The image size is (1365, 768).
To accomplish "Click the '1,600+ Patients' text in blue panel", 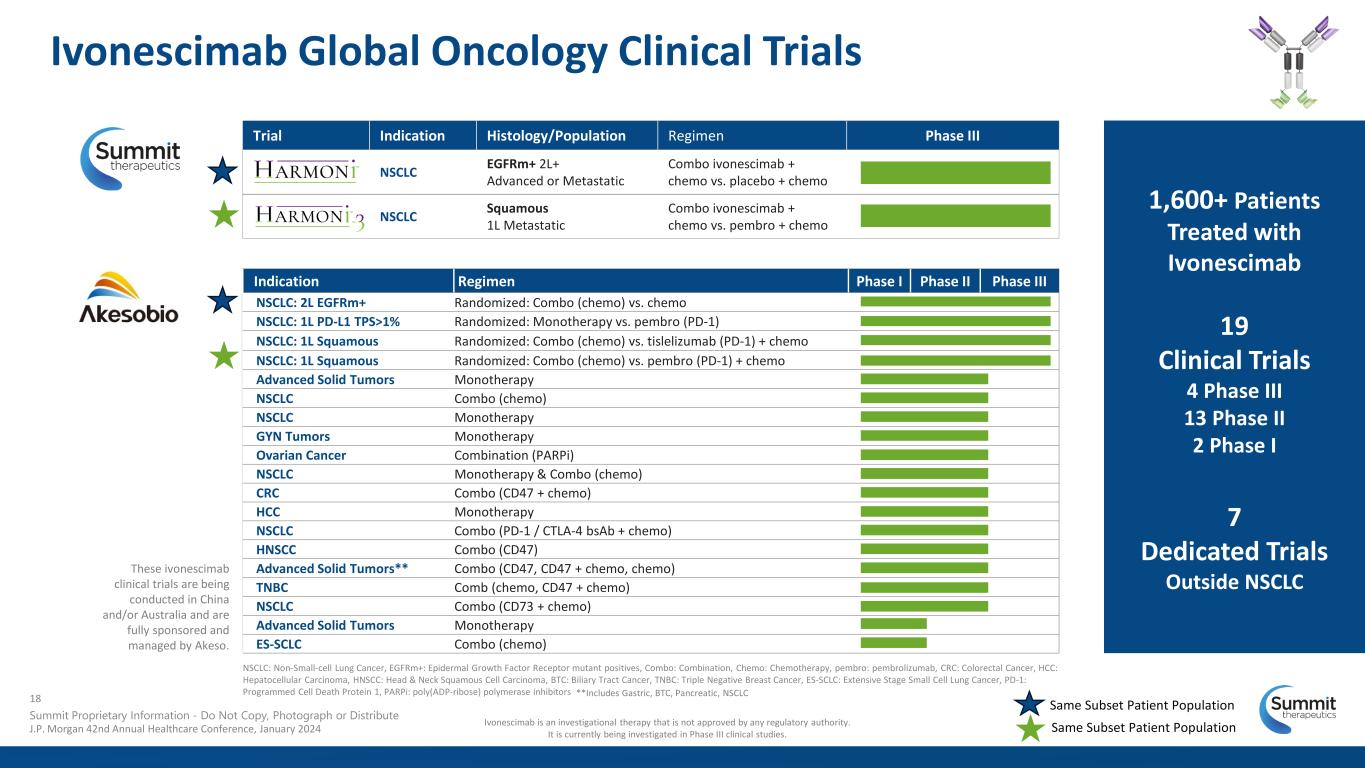I will pyautogui.click(x=1233, y=200).
